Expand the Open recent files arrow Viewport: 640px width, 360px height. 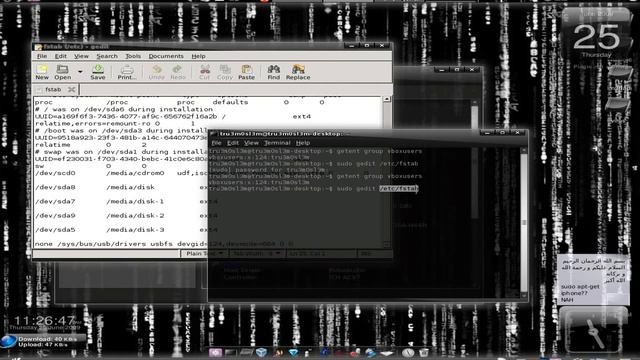80,72
